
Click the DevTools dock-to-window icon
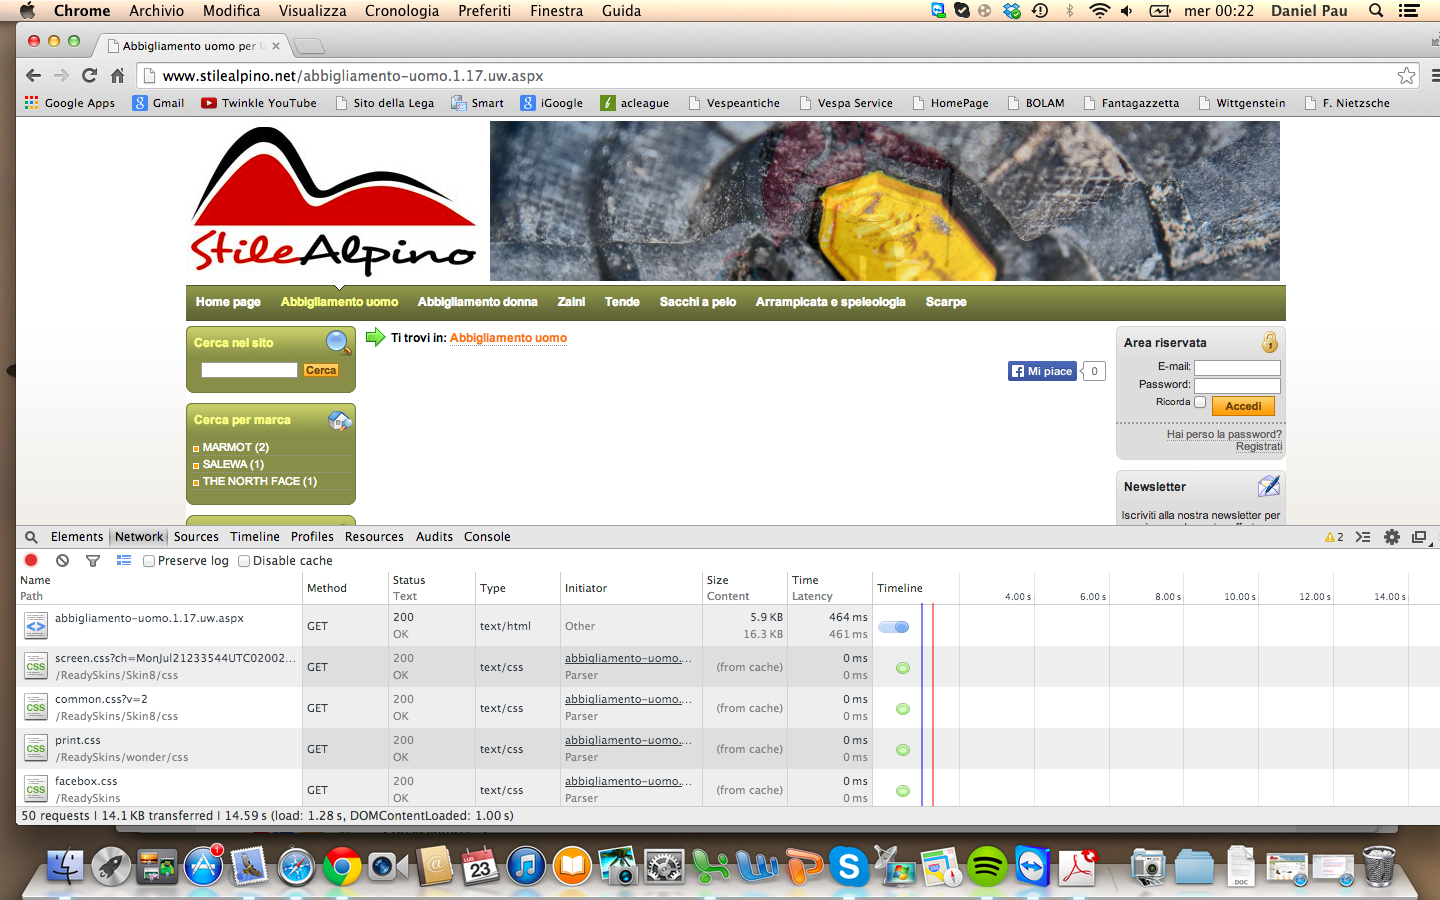1419,537
